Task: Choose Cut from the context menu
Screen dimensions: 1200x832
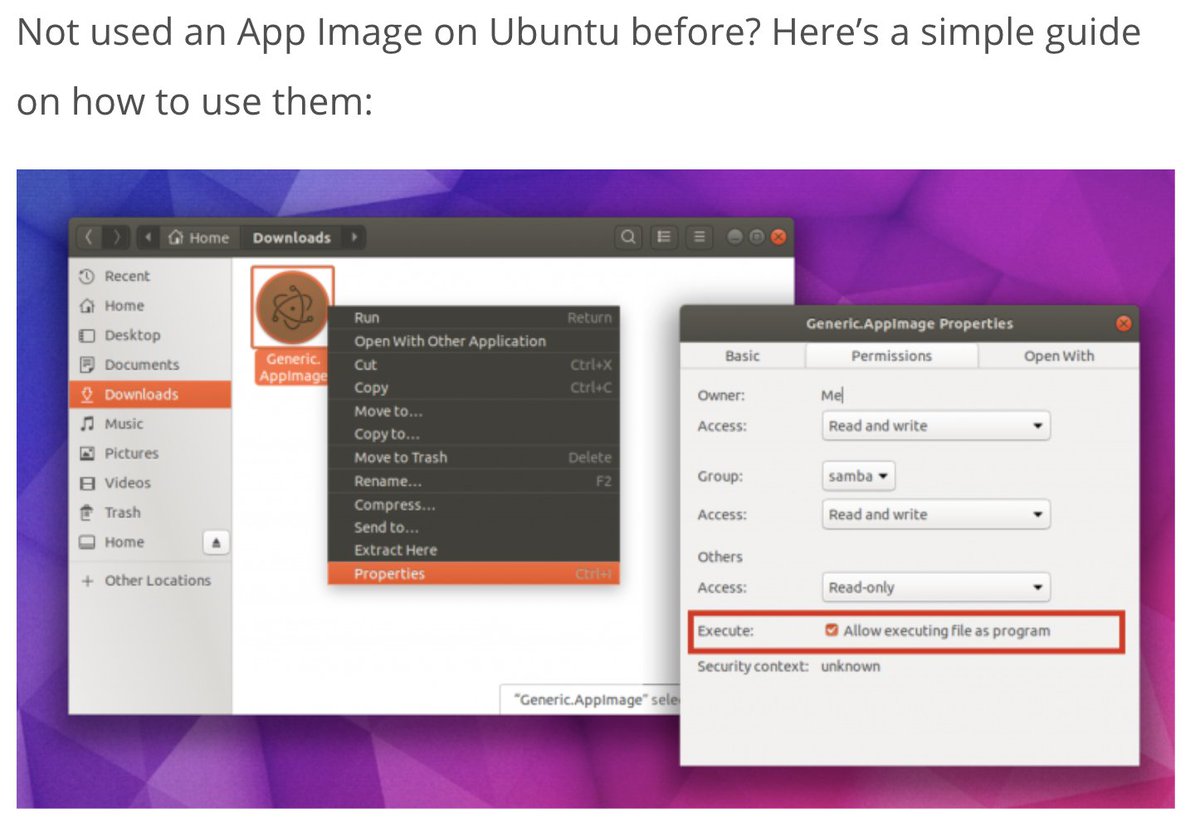Action: pos(474,365)
